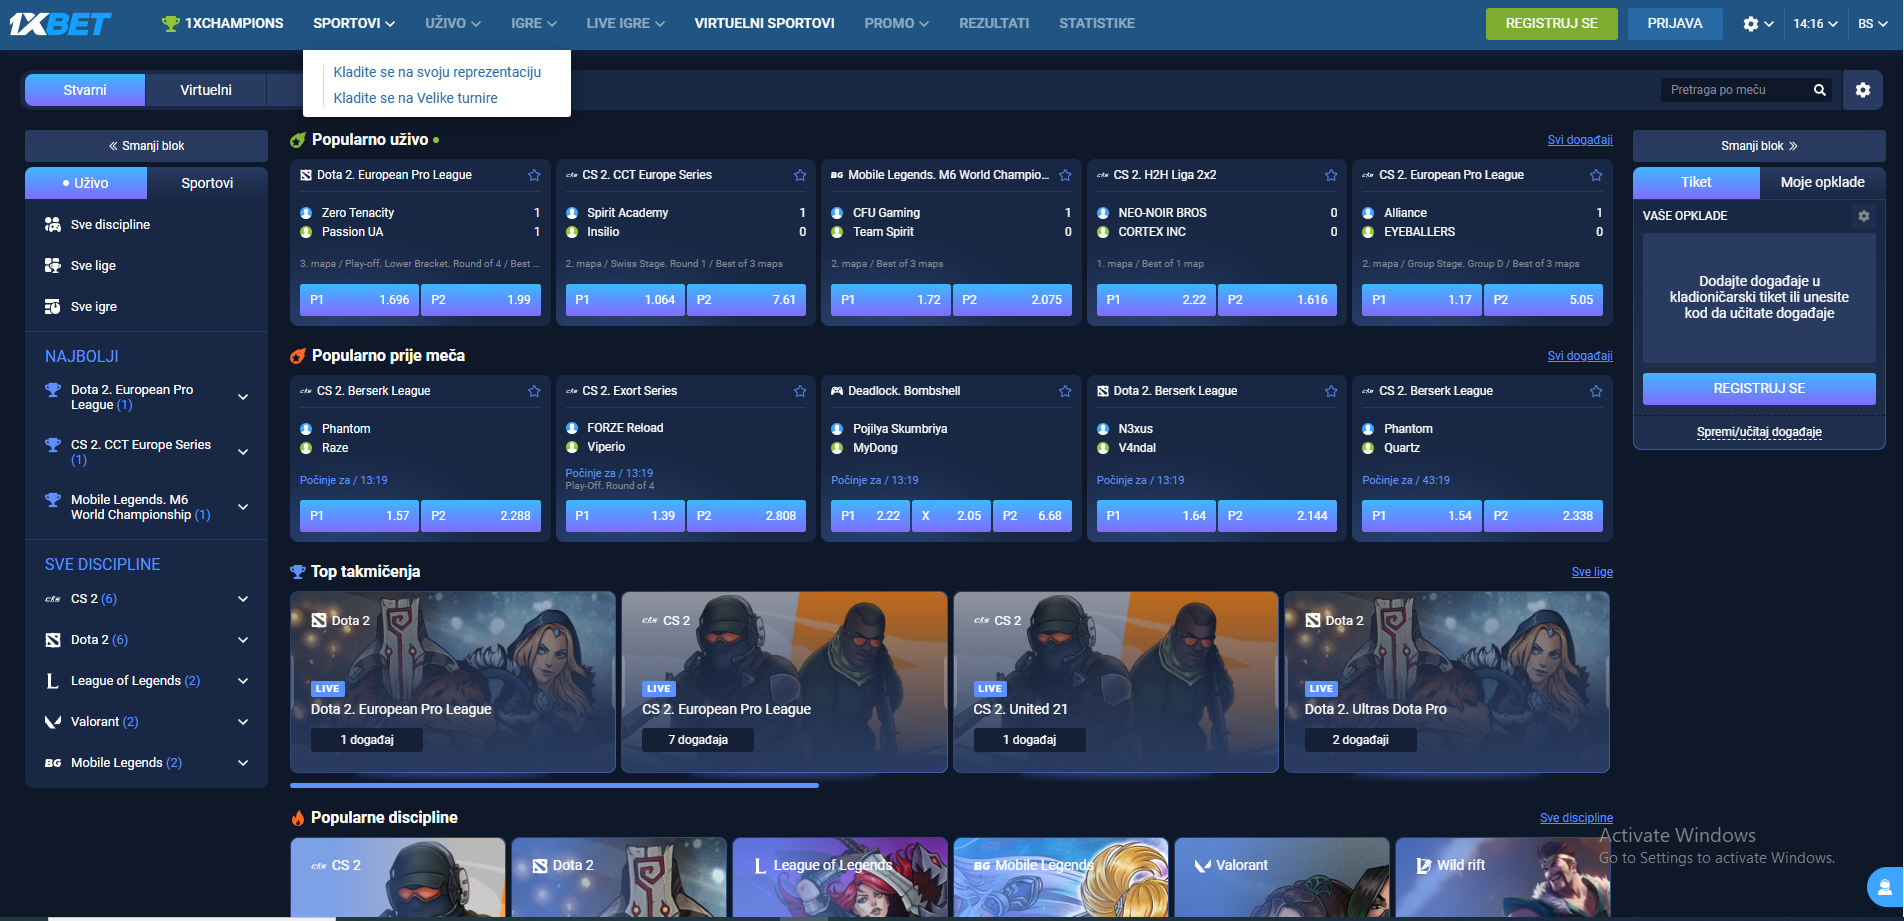The image size is (1904, 921).
Task: Collapse left panel with Smanji blok
Action: 146,146
